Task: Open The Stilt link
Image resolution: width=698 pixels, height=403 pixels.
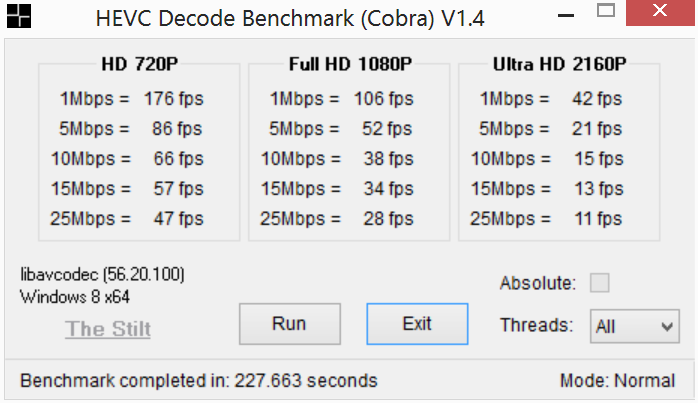Action: click(108, 329)
